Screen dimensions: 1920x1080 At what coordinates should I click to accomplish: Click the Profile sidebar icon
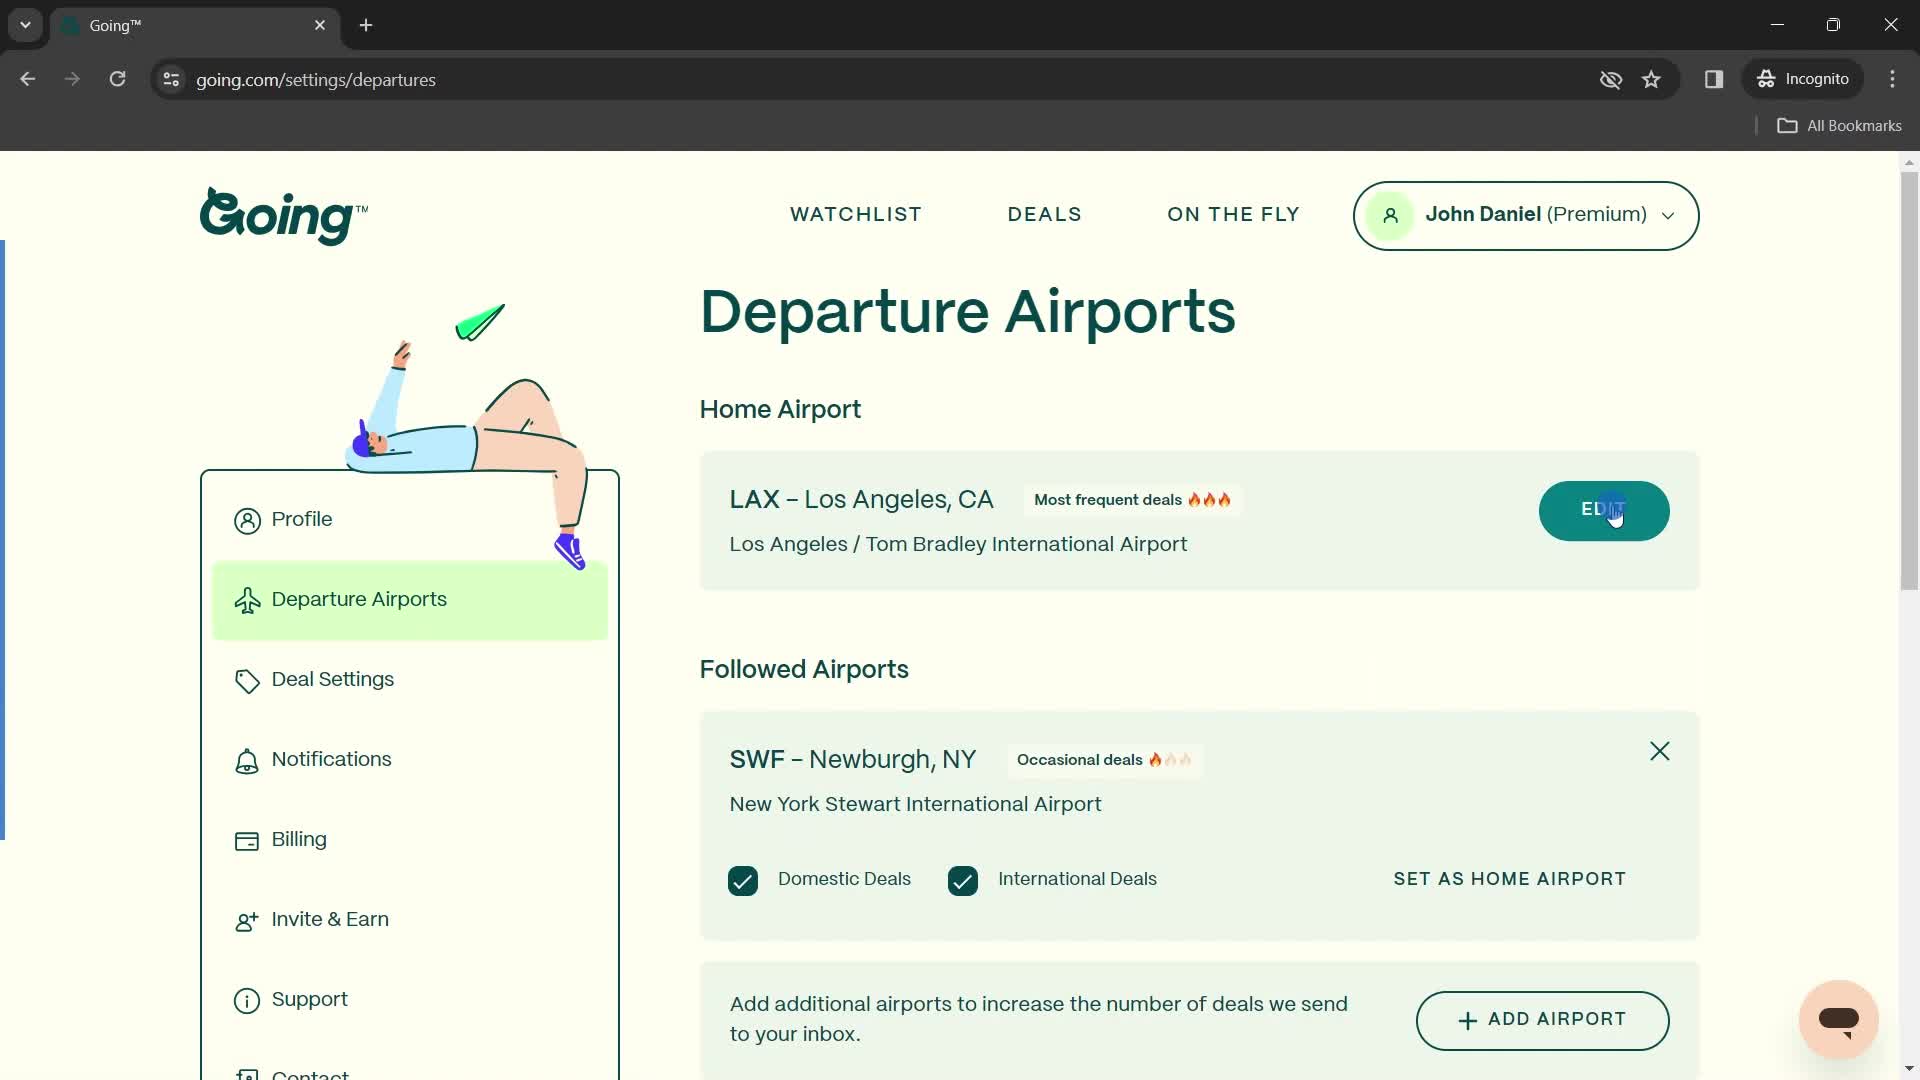pos(247,518)
